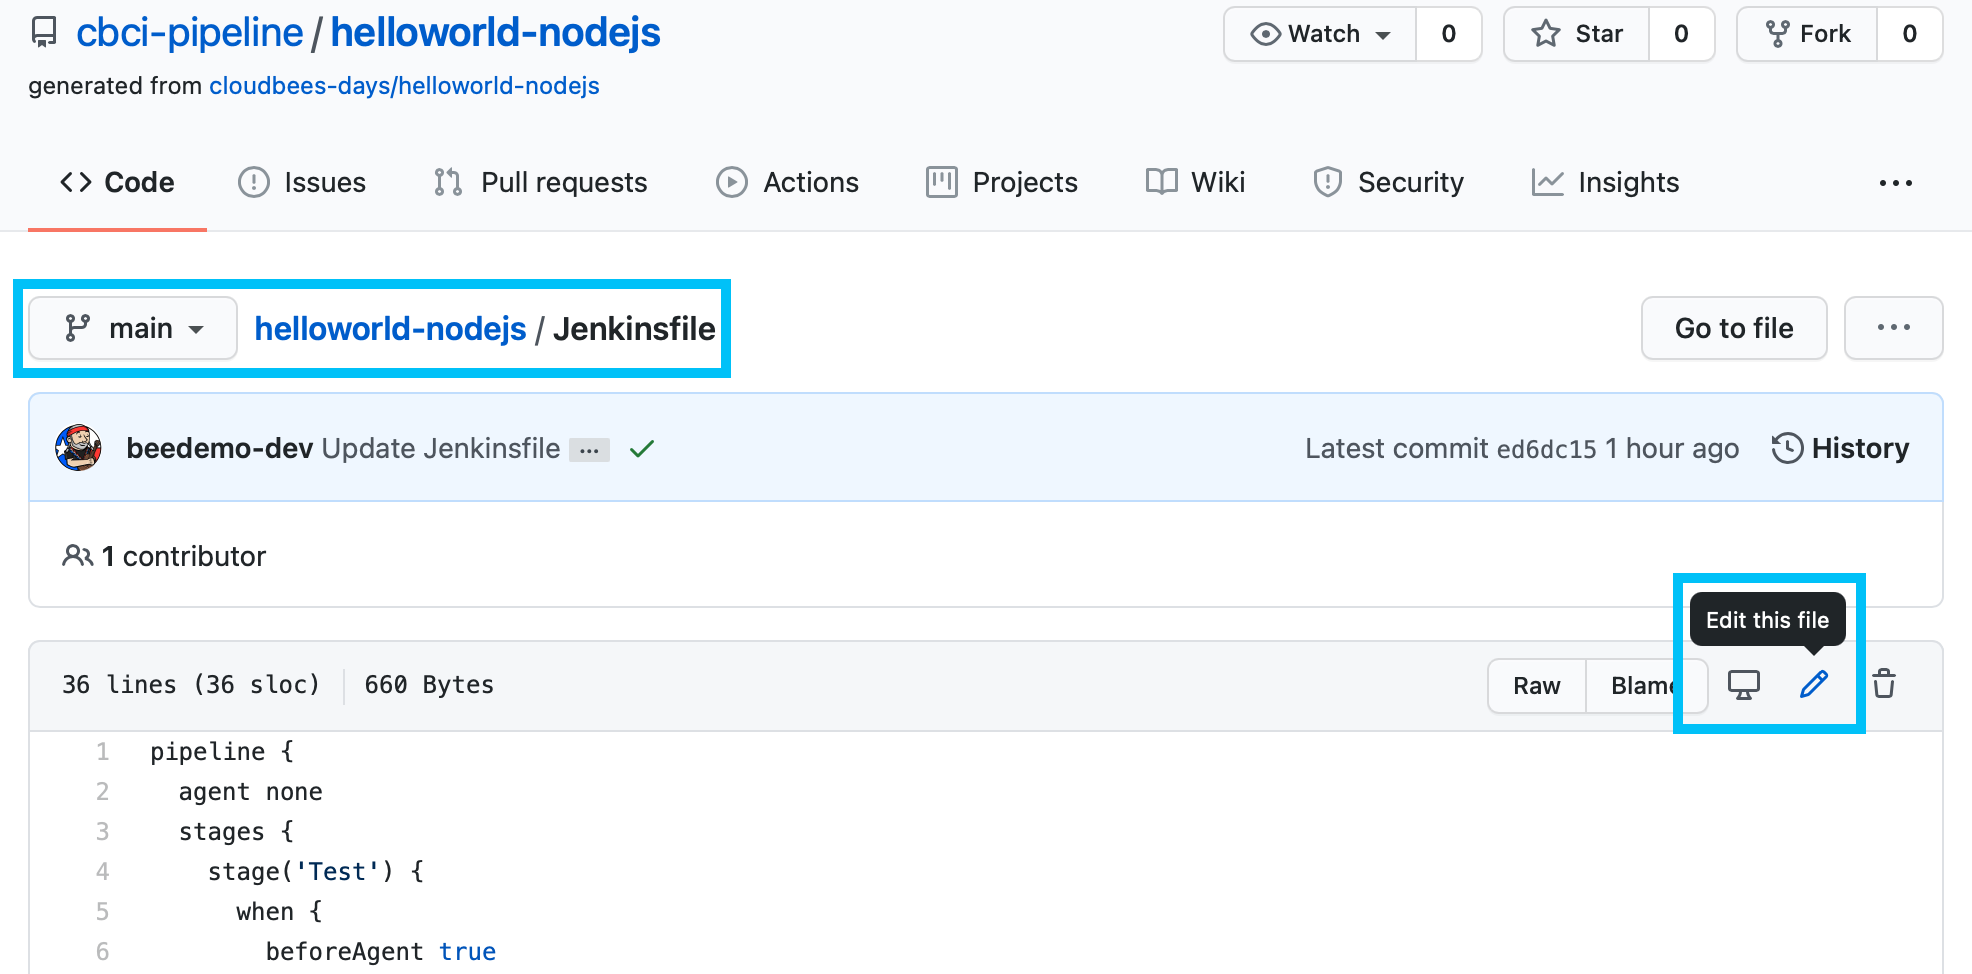Open the main branch selector dropdown

[133, 328]
